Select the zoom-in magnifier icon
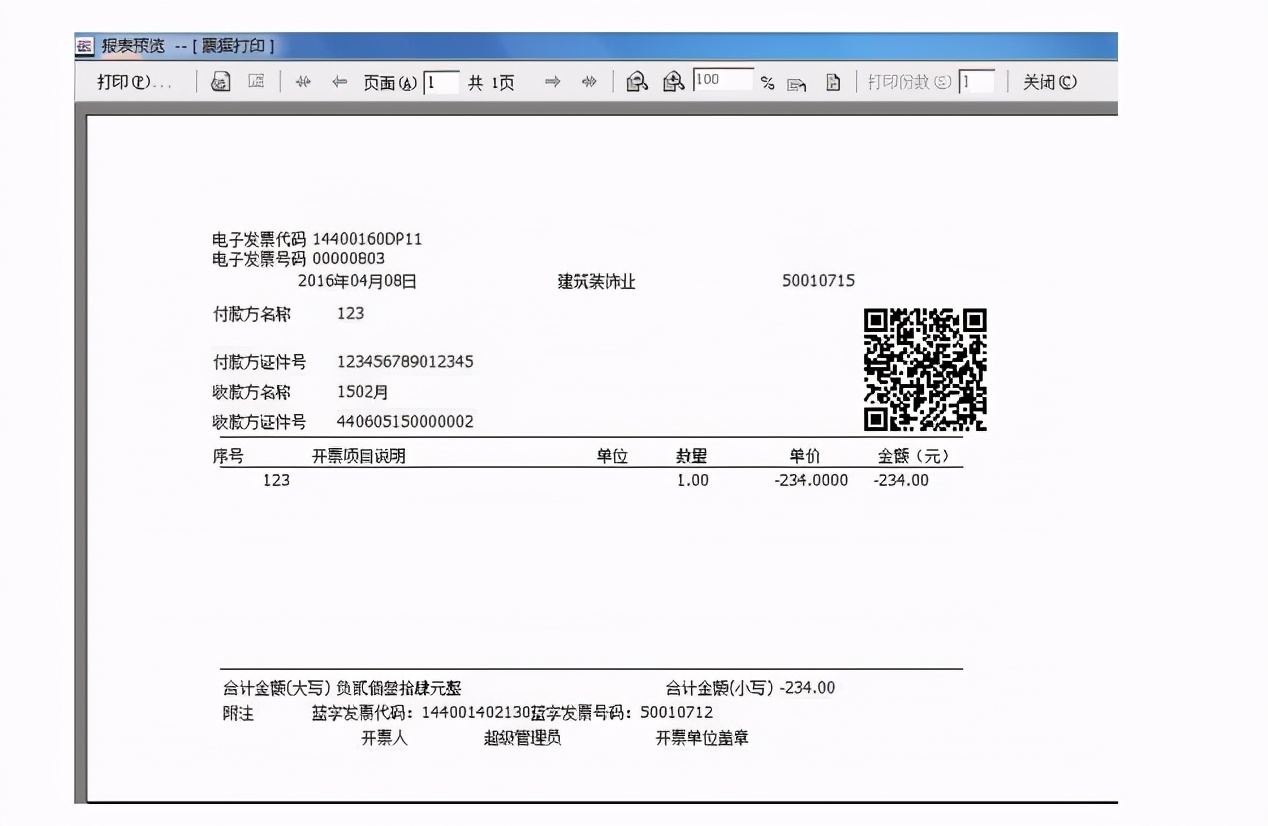Screen dimensions: 1268x826 (672, 82)
